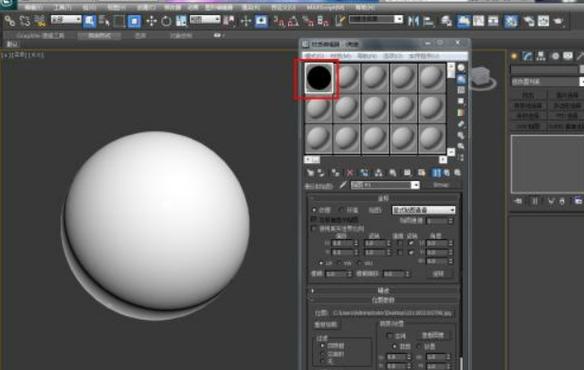This screenshot has height=370, width=584.
Task: Click the Pin Stack icon
Action: 518,201
